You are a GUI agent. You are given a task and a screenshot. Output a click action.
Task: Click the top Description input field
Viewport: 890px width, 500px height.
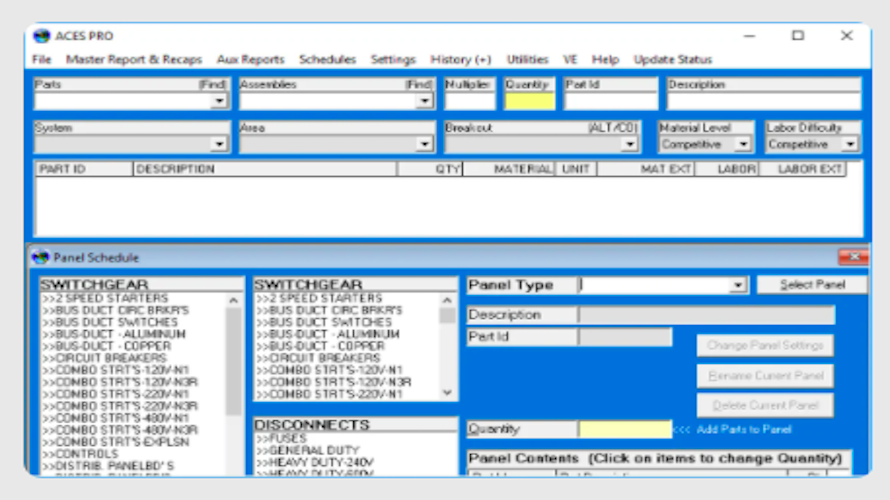(764, 102)
